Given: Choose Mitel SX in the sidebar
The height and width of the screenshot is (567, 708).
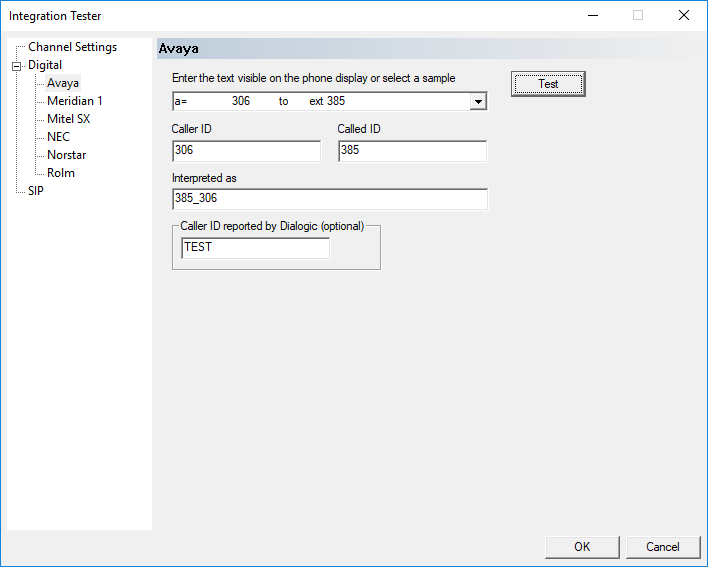Looking at the screenshot, I should click(69, 119).
